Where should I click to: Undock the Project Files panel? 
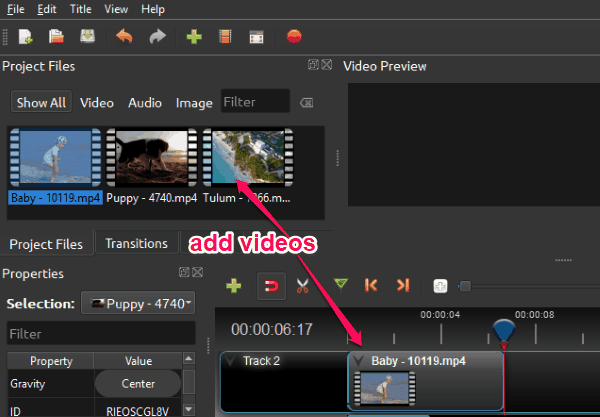(x=313, y=65)
